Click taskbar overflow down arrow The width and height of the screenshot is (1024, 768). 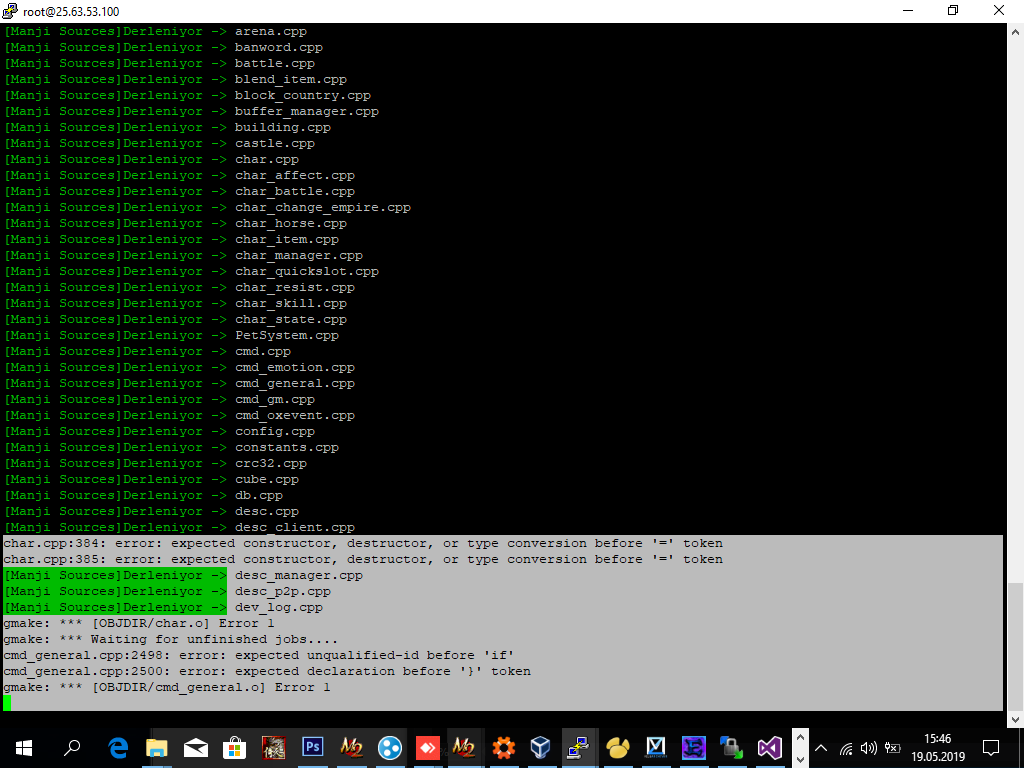(x=800, y=760)
